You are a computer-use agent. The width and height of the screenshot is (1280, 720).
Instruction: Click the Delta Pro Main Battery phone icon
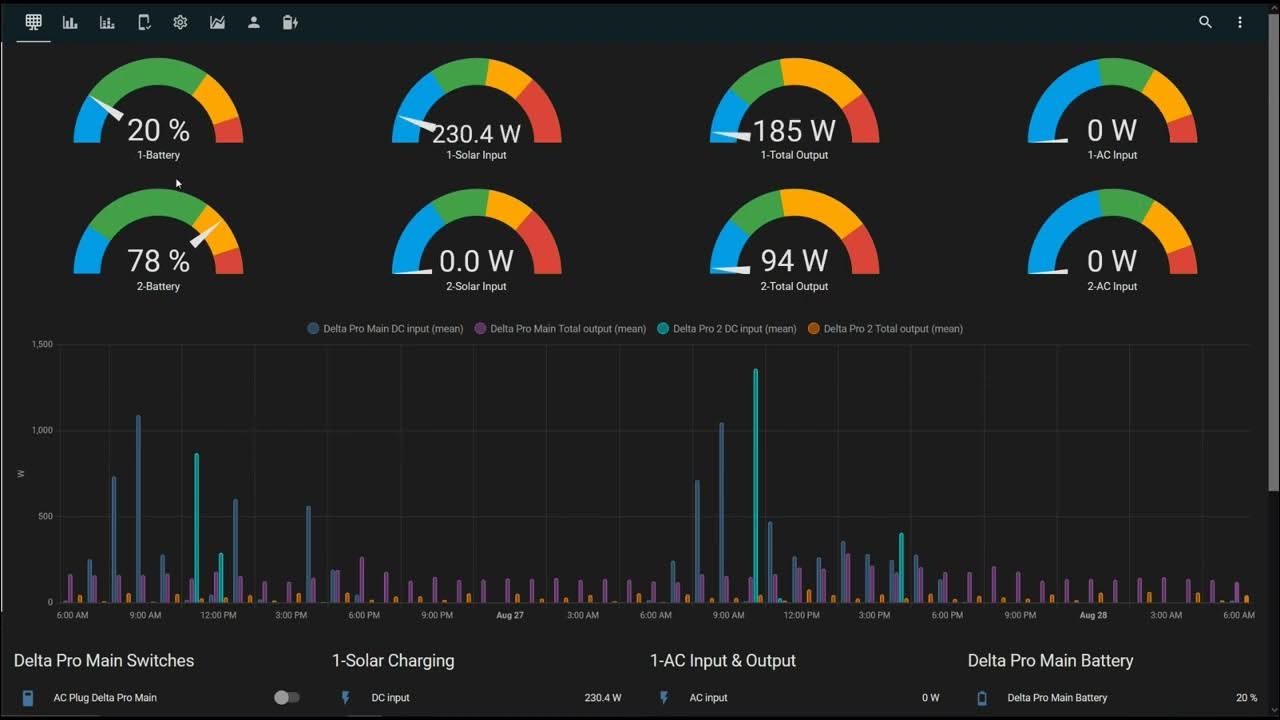point(982,697)
